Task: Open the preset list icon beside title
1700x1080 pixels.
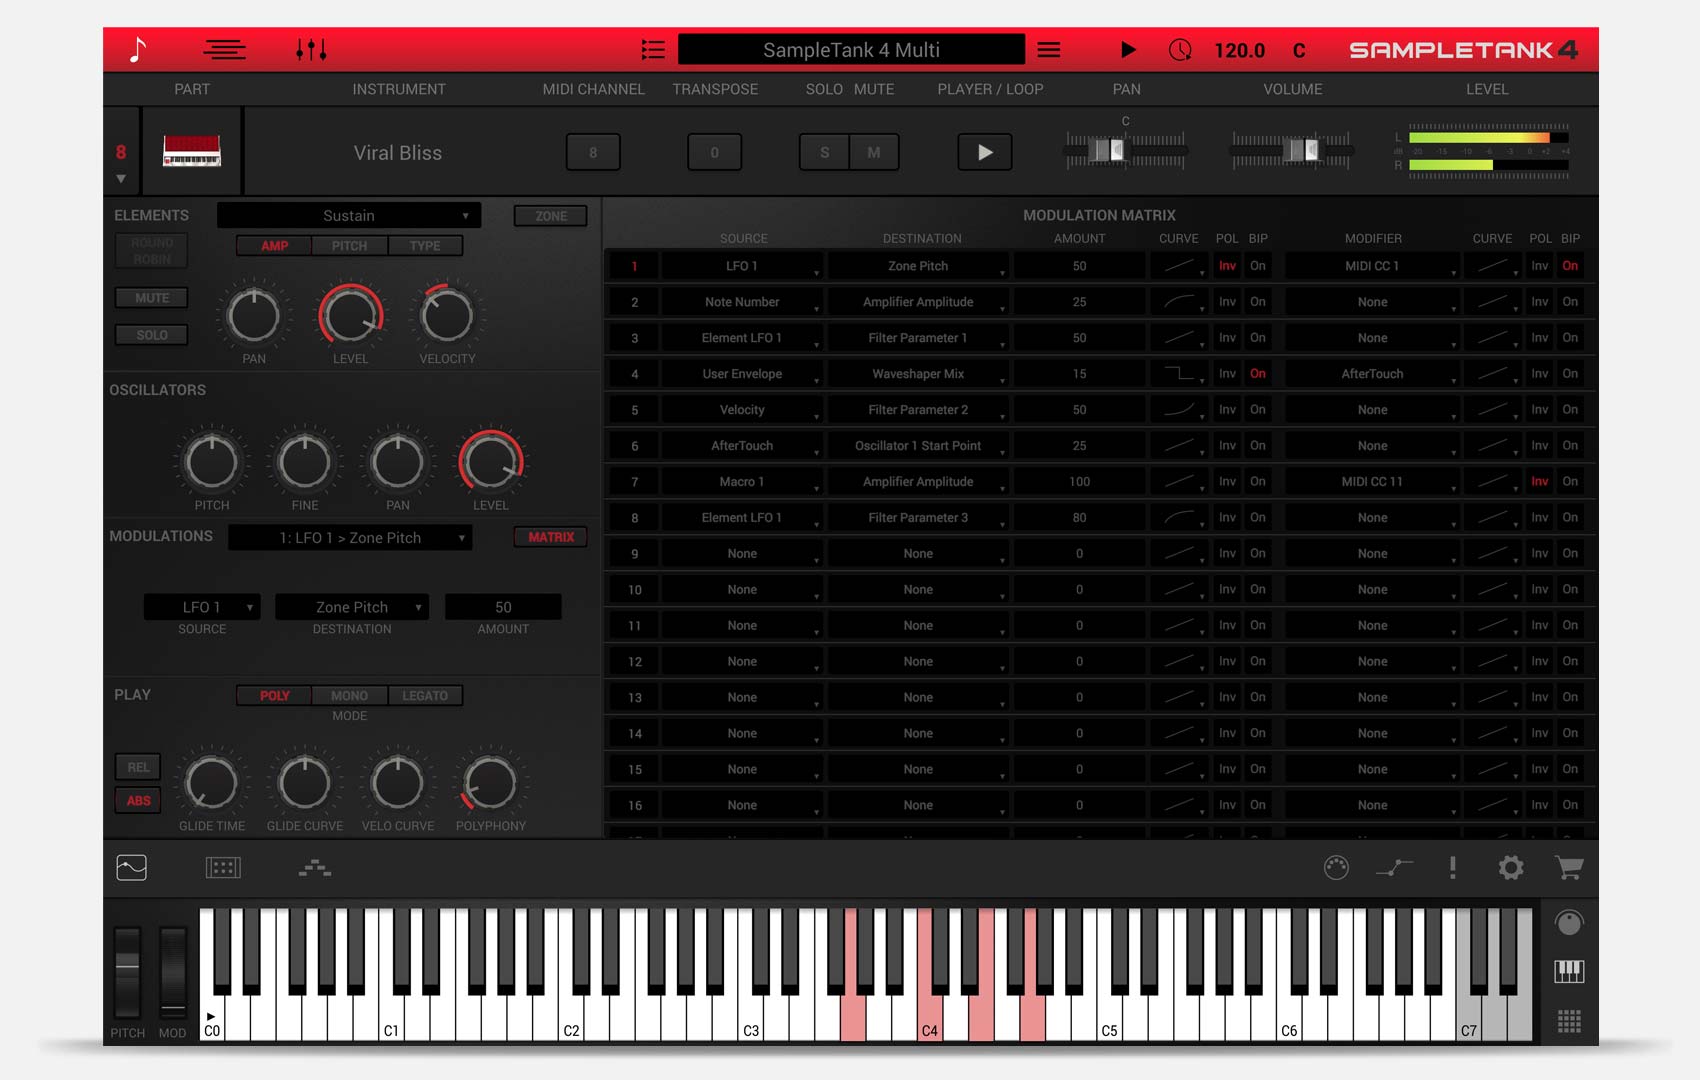Action: pos(652,50)
